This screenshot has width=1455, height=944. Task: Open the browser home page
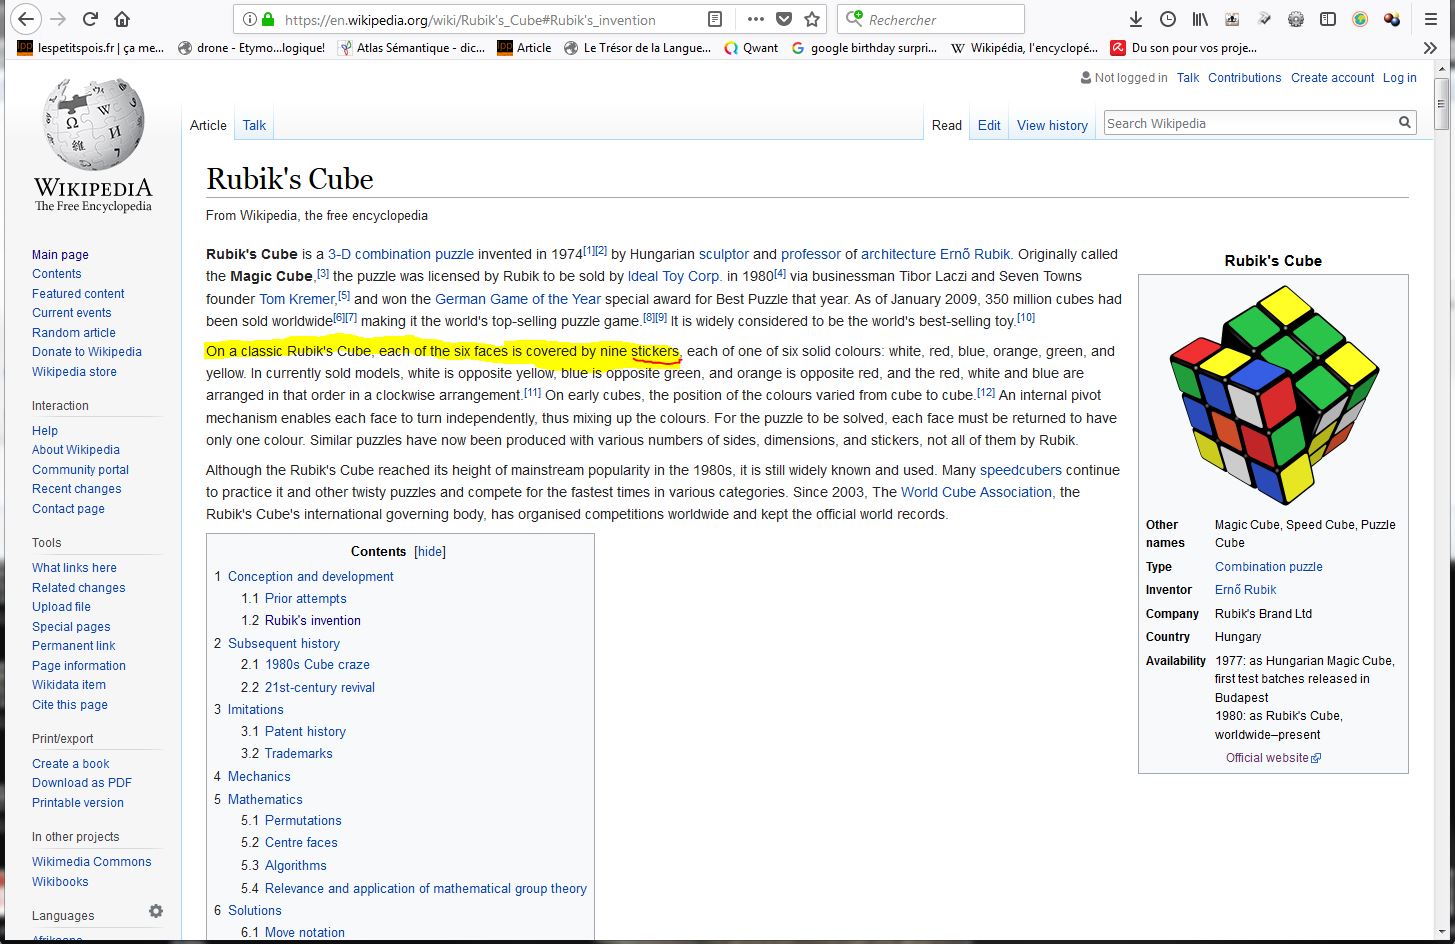click(122, 19)
